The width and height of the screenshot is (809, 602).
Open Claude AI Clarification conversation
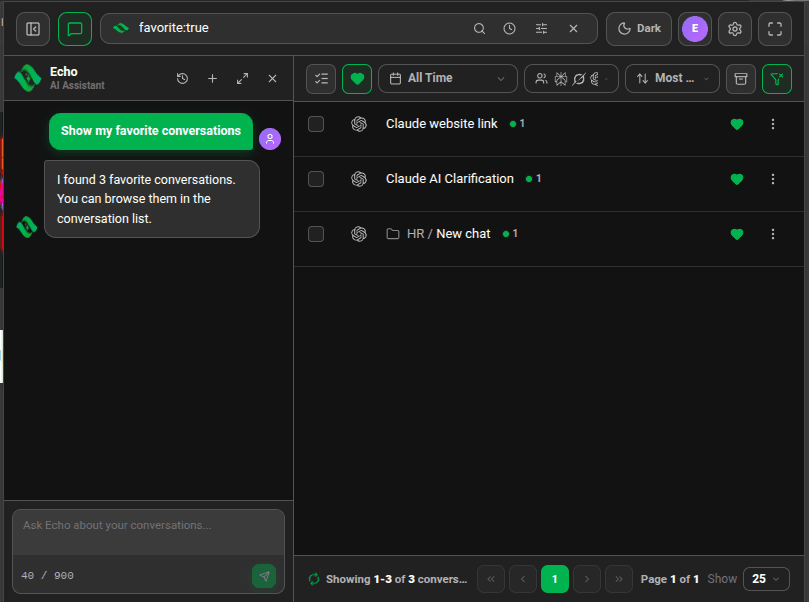coord(450,178)
